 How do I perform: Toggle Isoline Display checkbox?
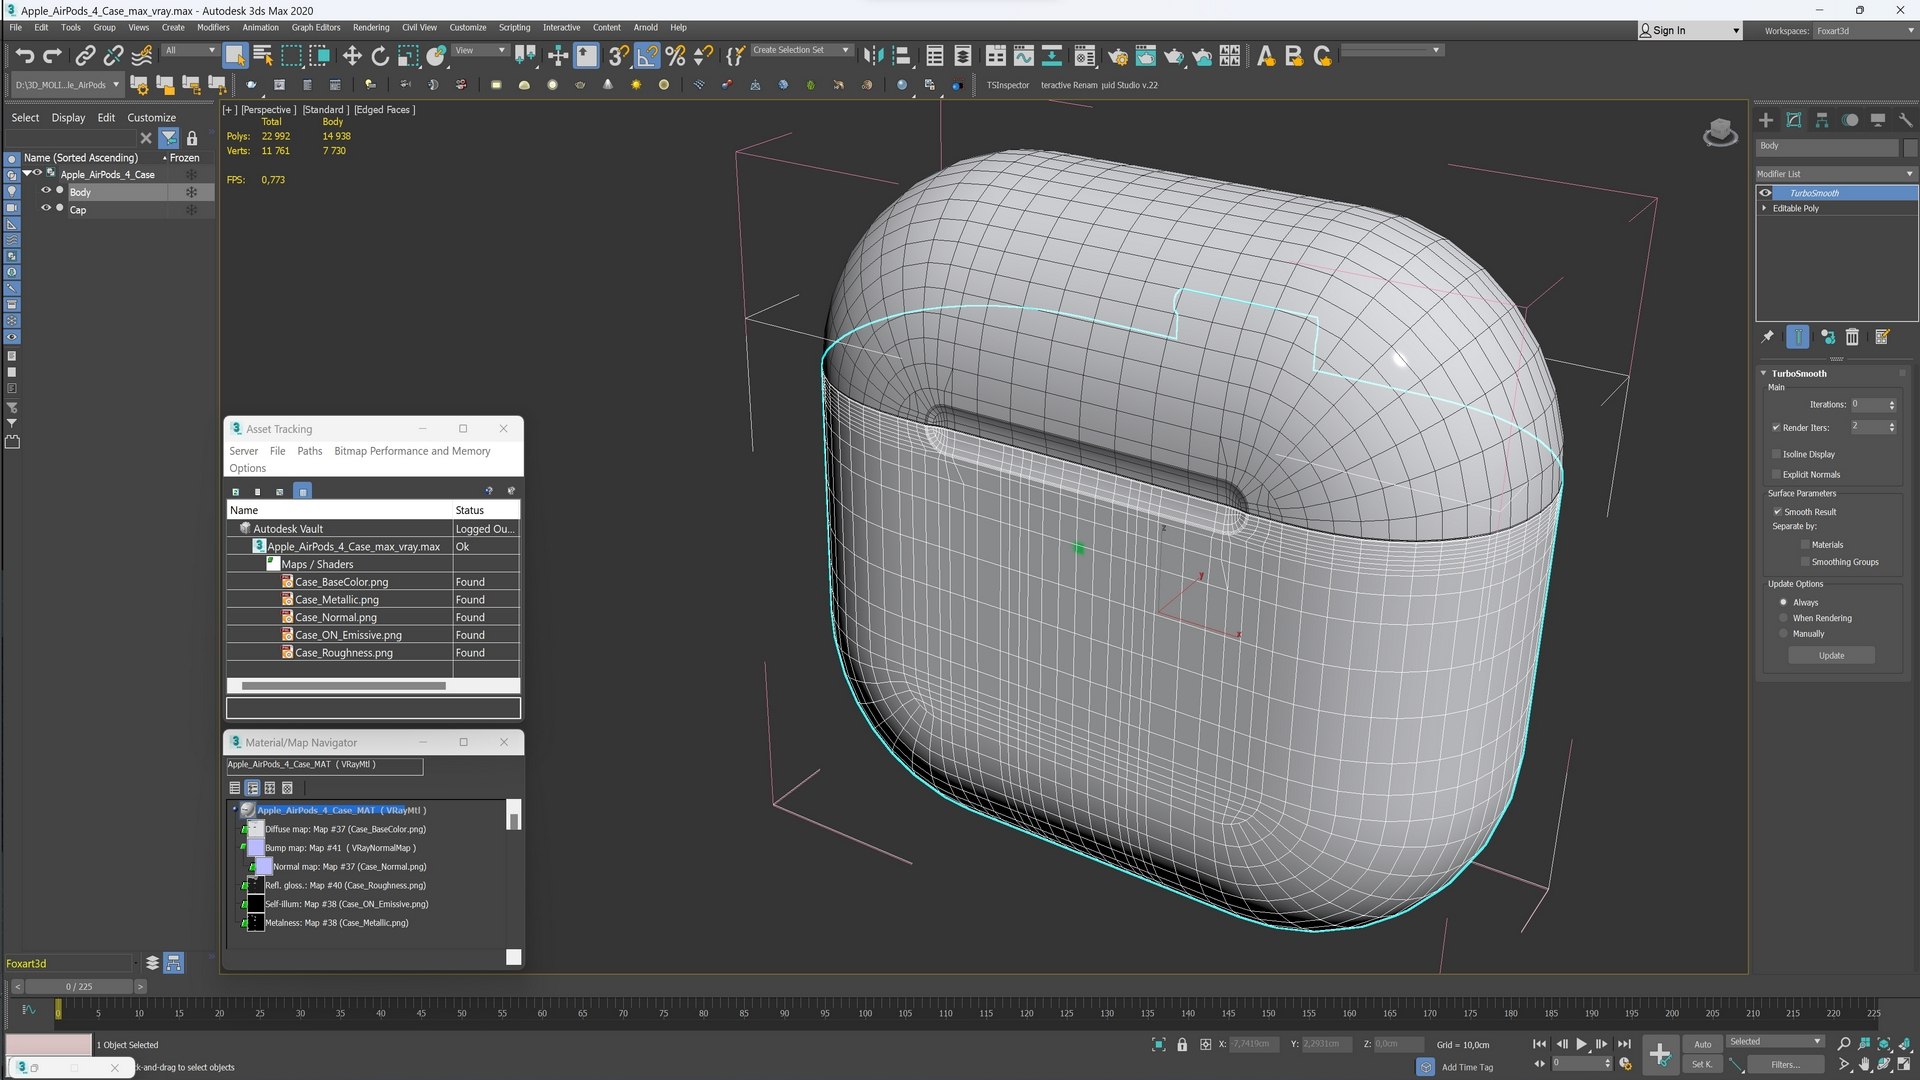1776,454
